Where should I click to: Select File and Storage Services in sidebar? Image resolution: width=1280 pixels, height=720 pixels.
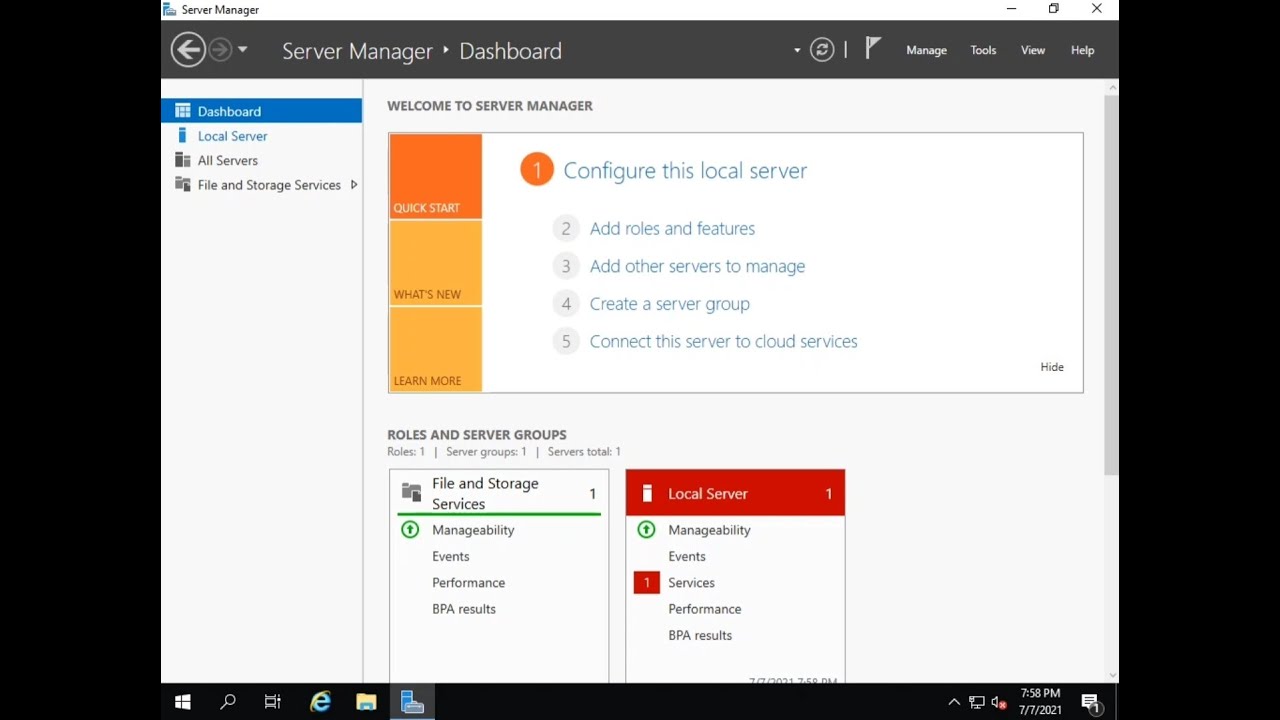(x=262, y=185)
